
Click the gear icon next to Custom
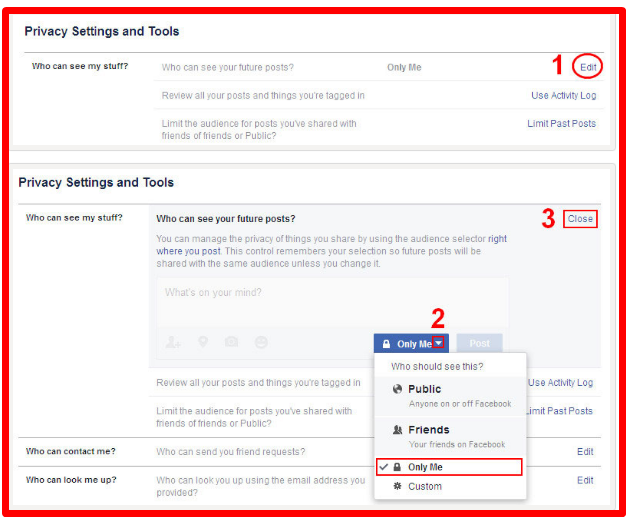(x=397, y=486)
